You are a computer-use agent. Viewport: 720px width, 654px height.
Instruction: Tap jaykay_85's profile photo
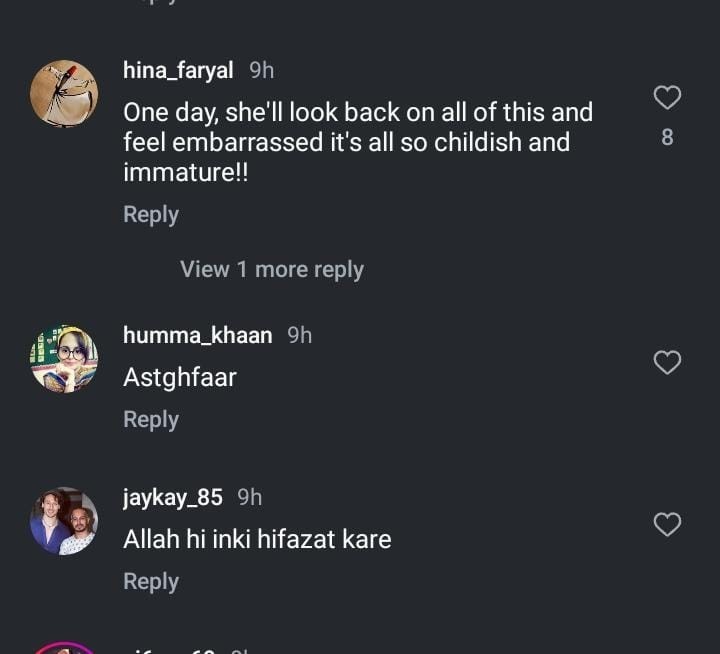(64, 521)
